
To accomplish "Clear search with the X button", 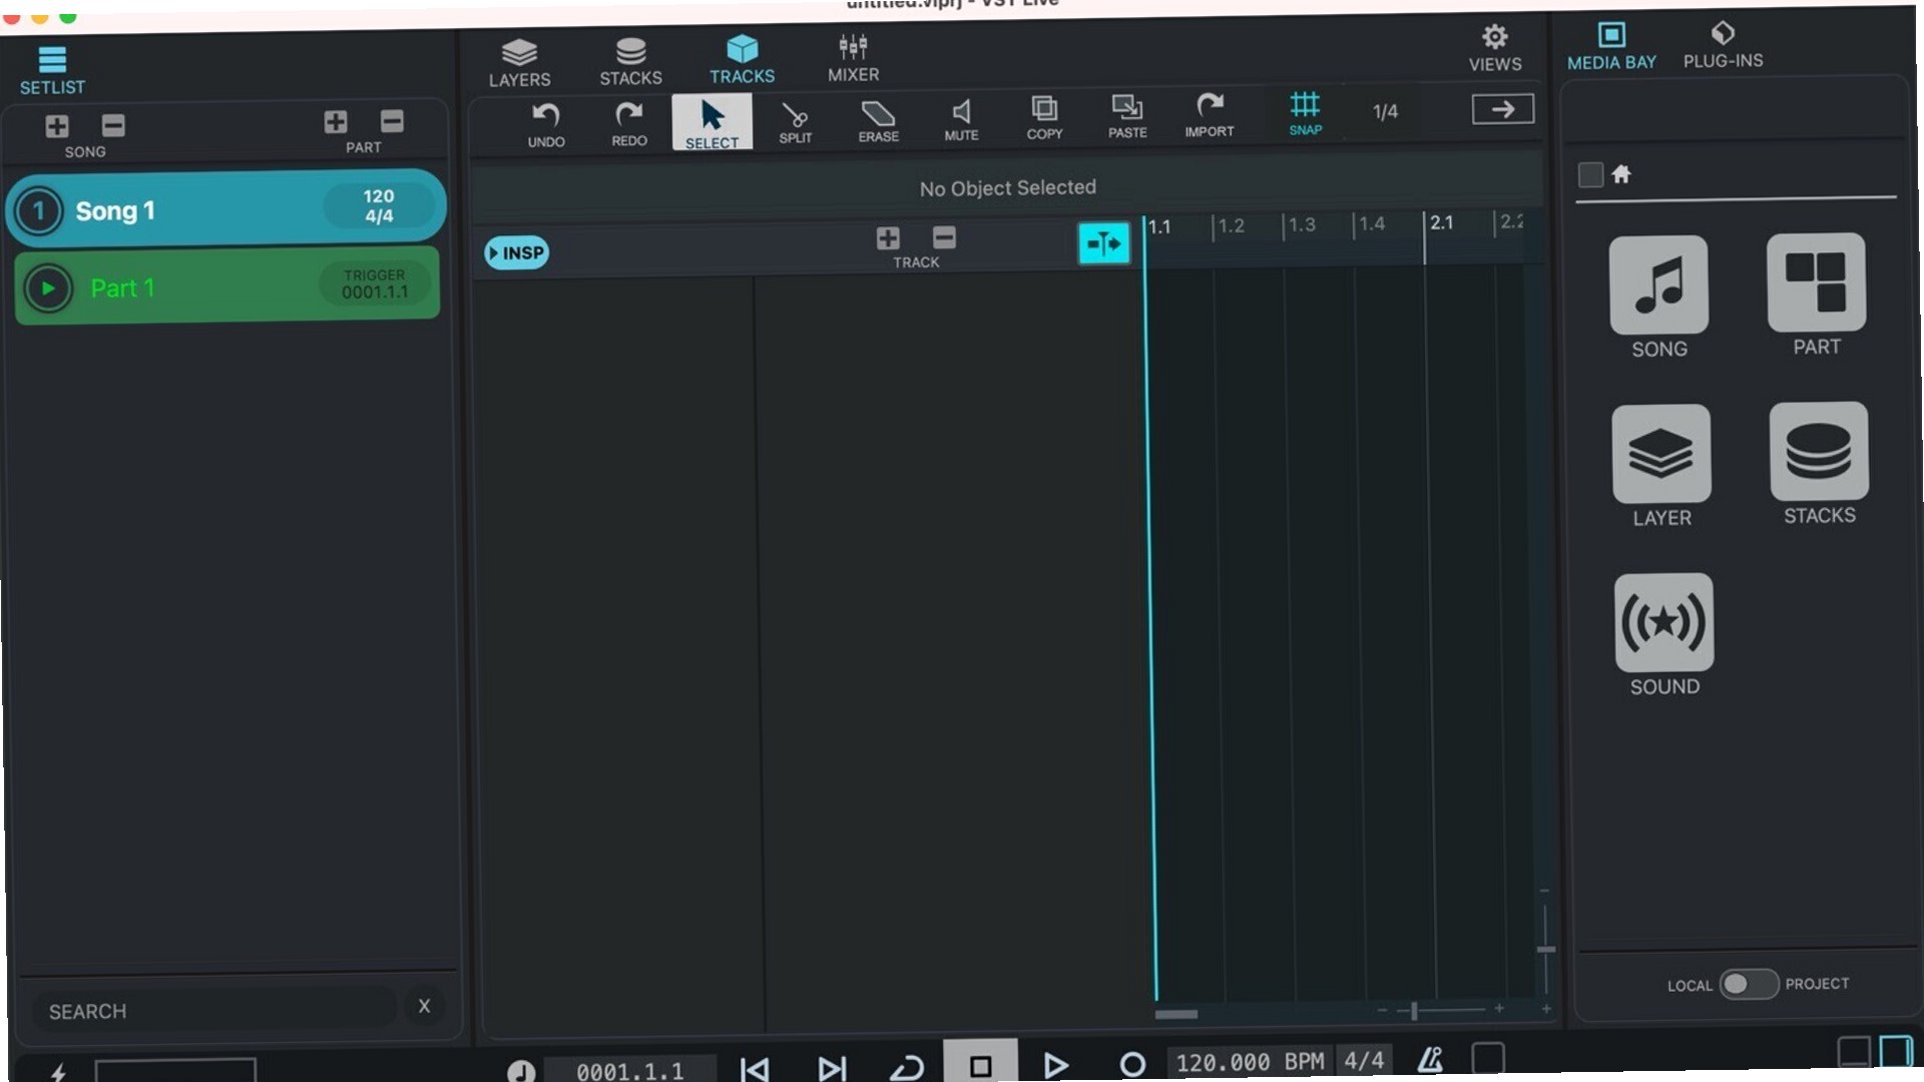I will coord(424,1006).
